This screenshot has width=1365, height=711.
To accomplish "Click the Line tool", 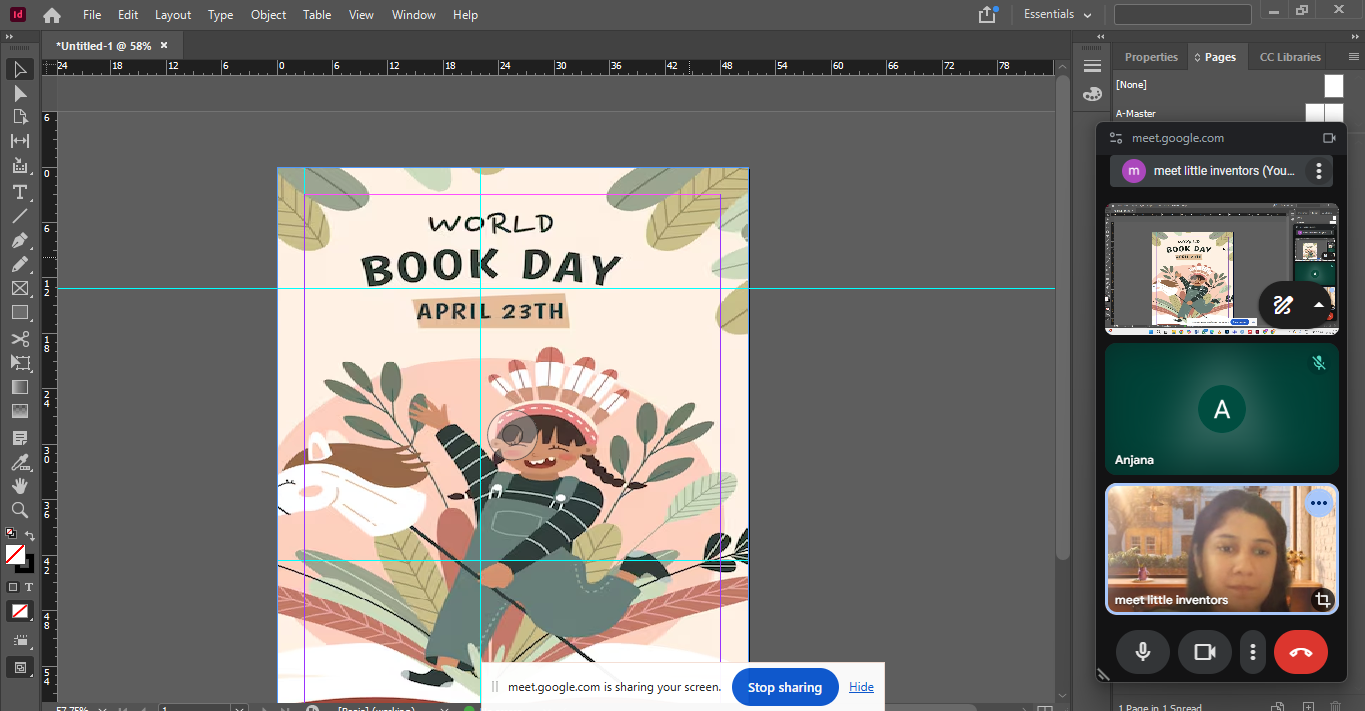I will coord(19,216).
